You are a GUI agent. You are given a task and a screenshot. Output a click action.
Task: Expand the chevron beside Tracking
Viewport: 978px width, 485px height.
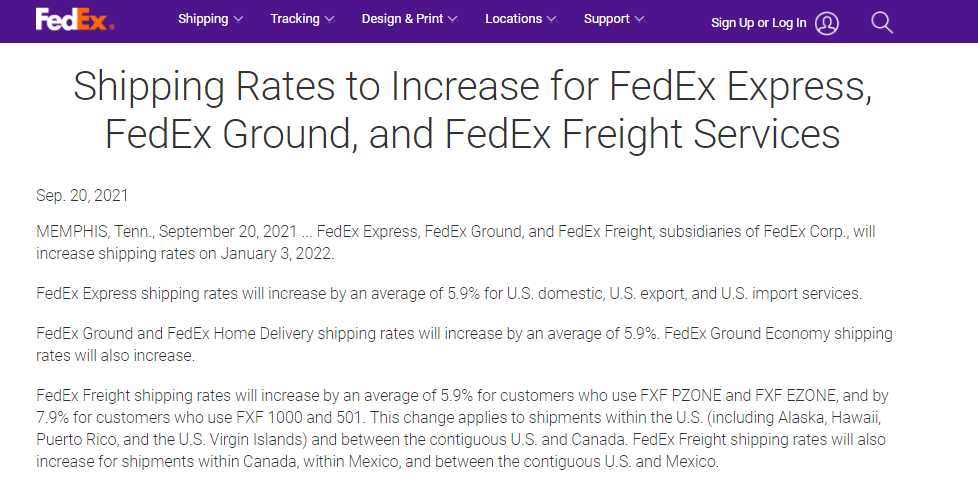(329, 19)
